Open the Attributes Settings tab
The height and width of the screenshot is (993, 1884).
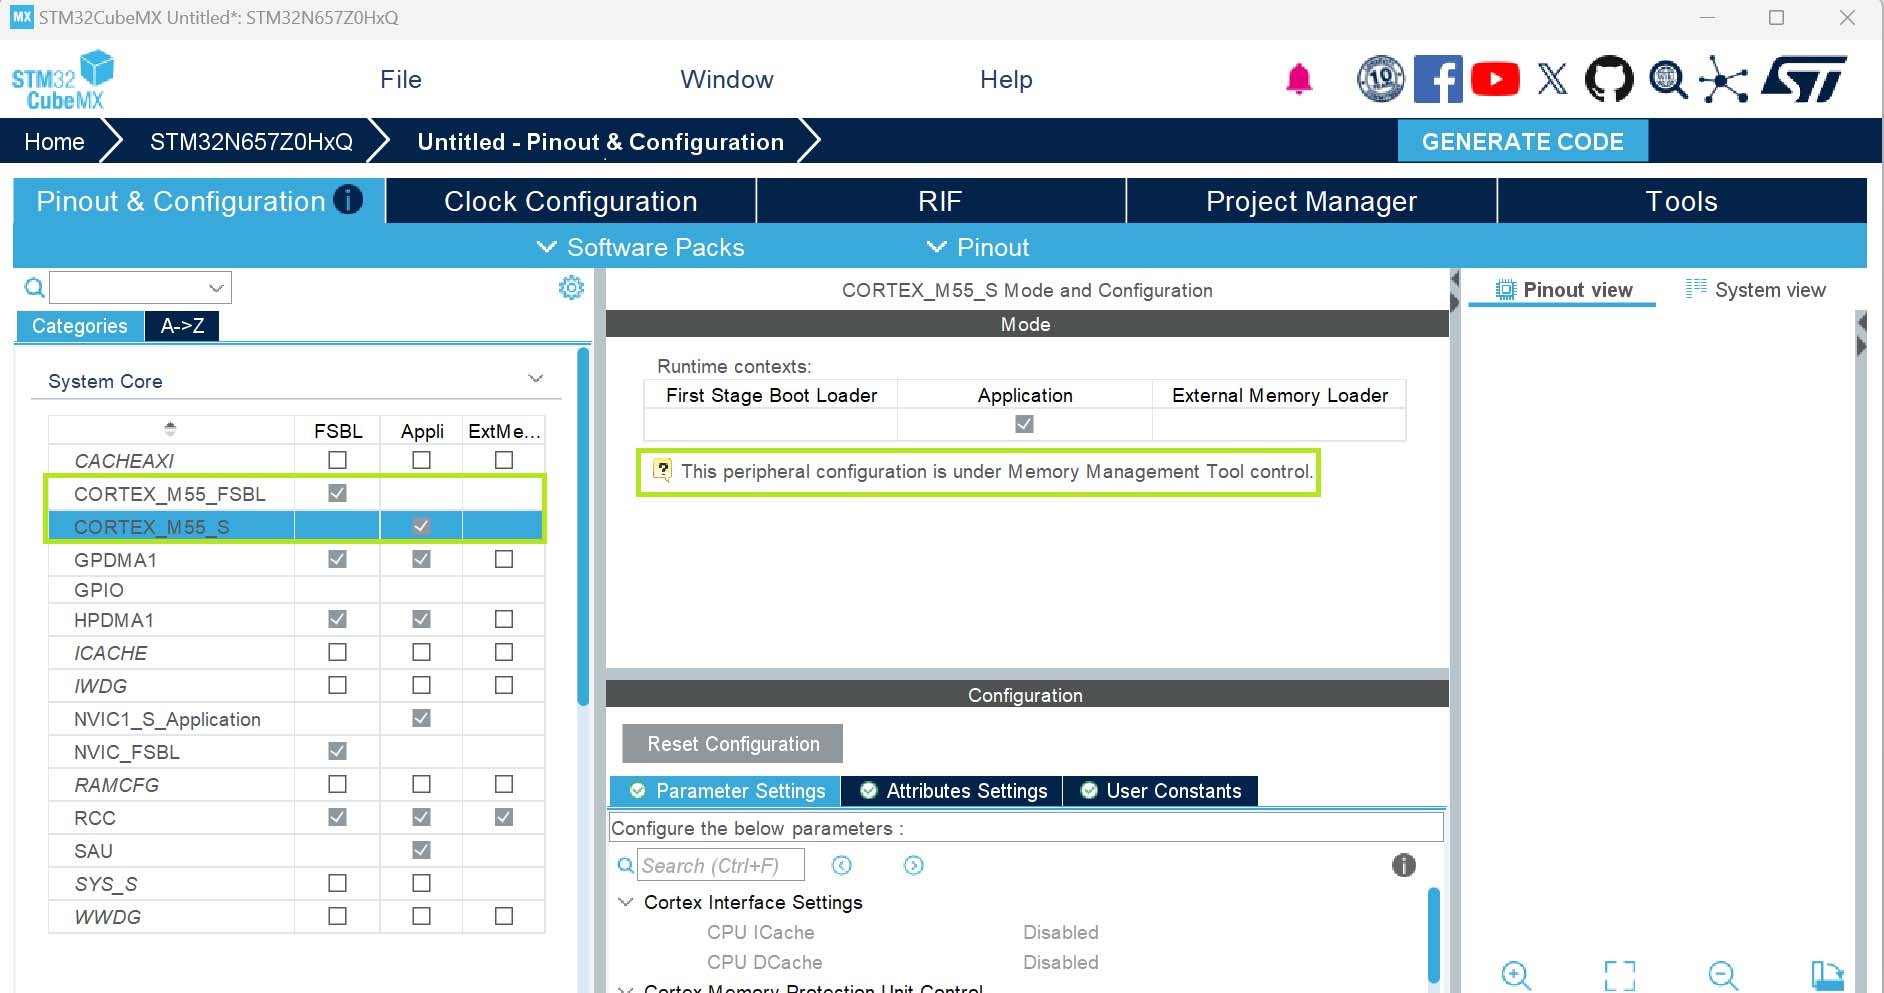[954, 791]
